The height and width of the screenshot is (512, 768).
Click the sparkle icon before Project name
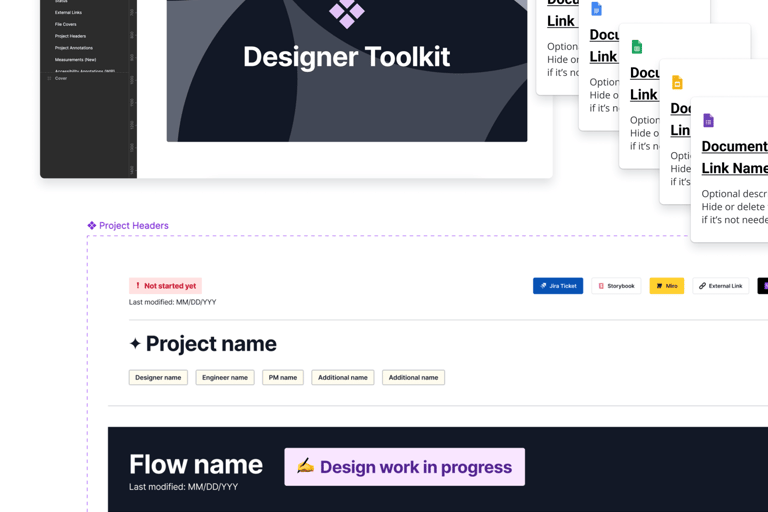(x=135, y=343)
